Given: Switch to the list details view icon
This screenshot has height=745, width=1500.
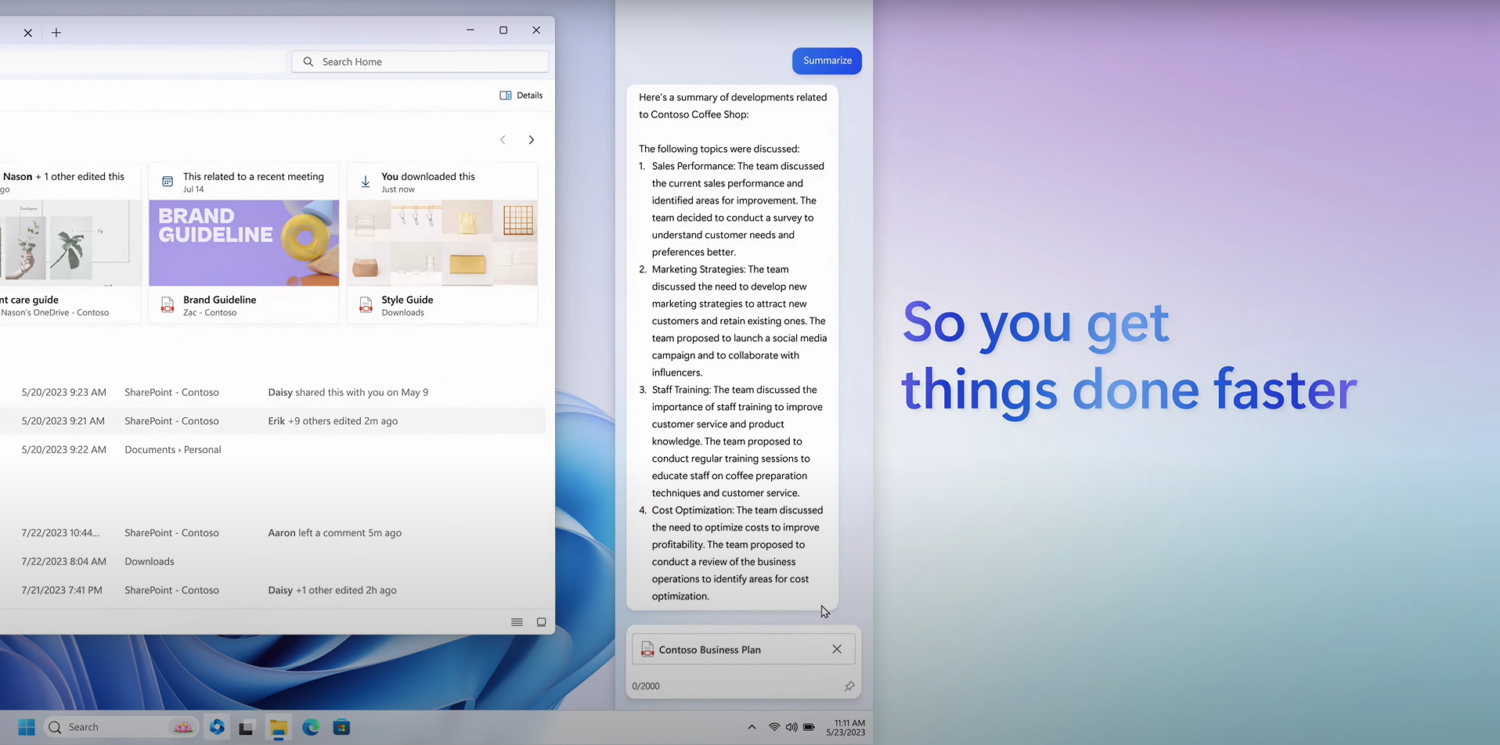Looking at the screenshot, I should click(x=517, y=622).
